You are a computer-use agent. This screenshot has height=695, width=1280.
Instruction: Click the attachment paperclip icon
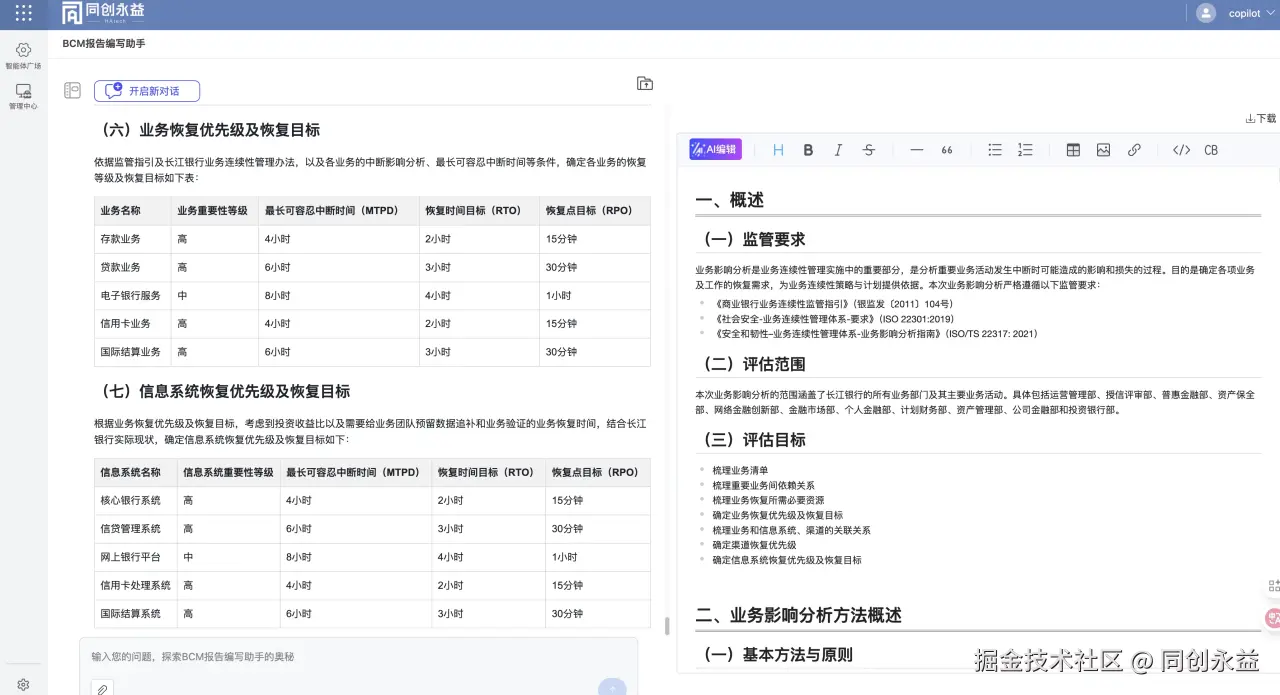tap(102, 688)
